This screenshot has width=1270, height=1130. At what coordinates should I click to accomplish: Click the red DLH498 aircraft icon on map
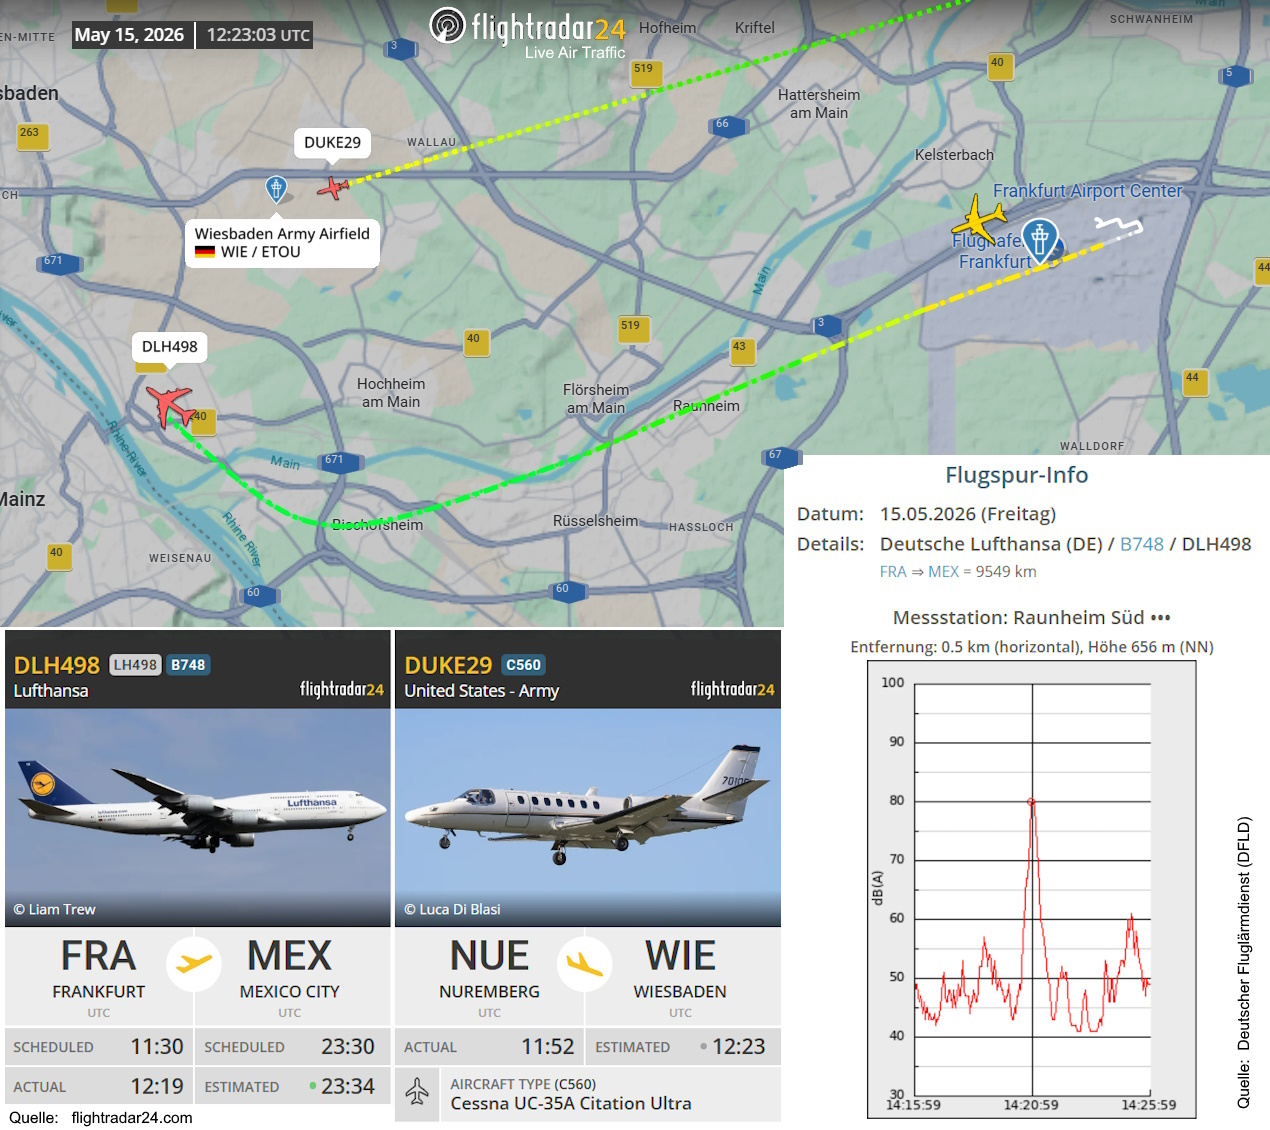[x=170, y=405]
